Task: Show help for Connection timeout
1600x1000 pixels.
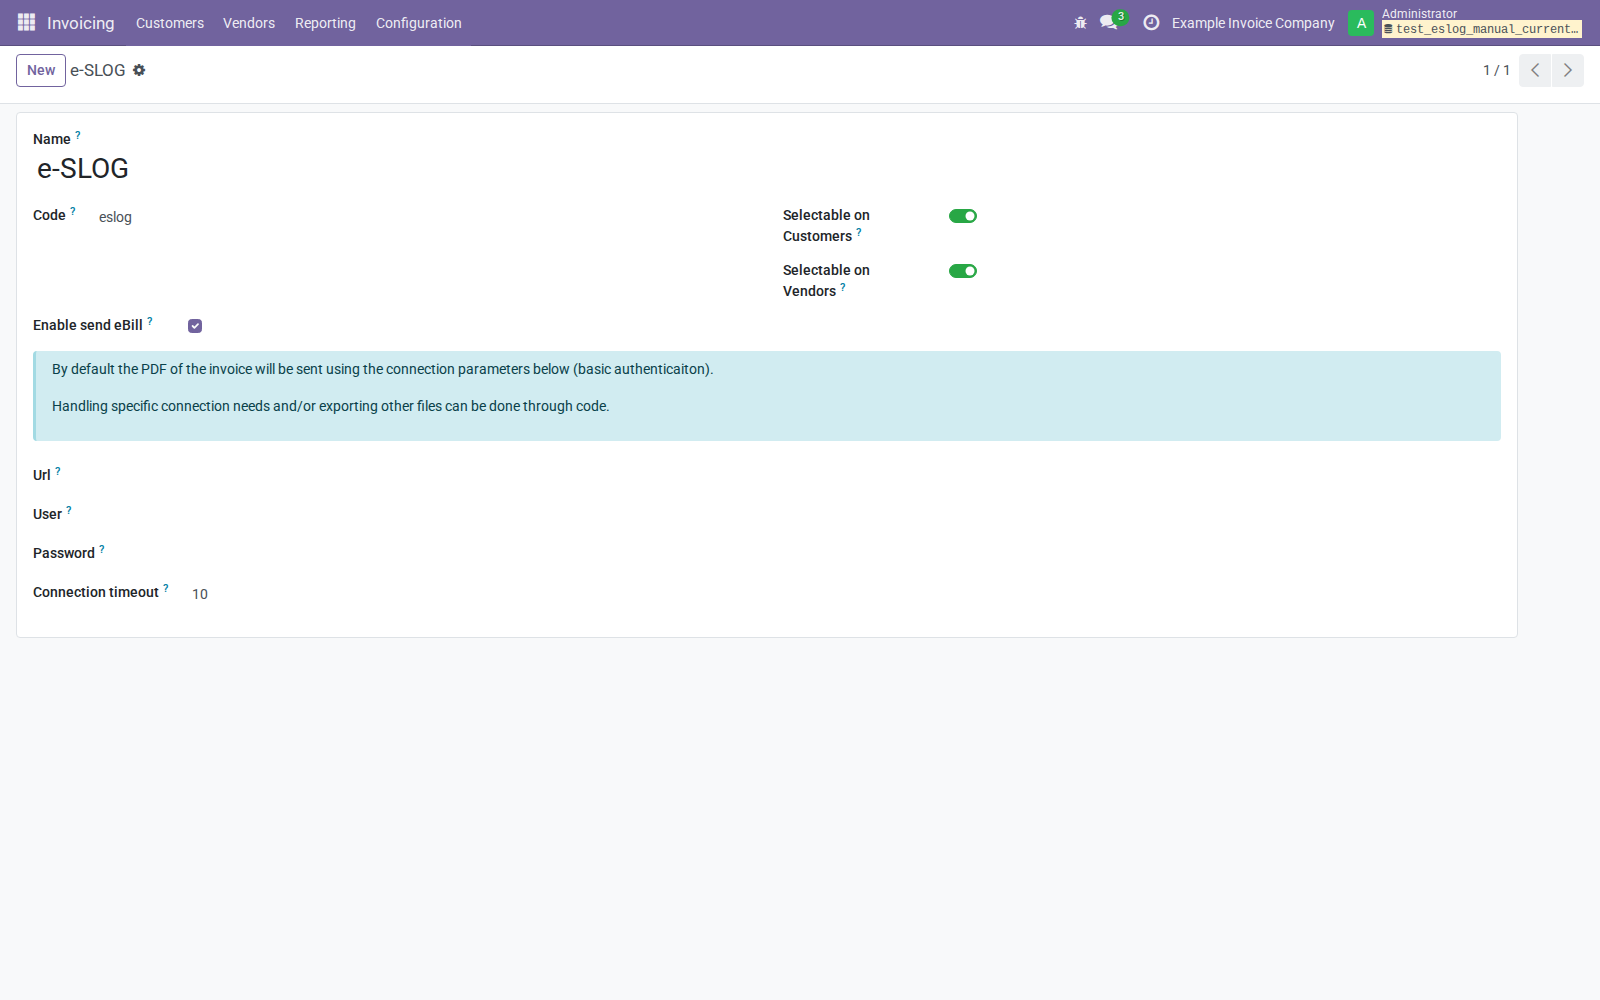Action: 166,588
